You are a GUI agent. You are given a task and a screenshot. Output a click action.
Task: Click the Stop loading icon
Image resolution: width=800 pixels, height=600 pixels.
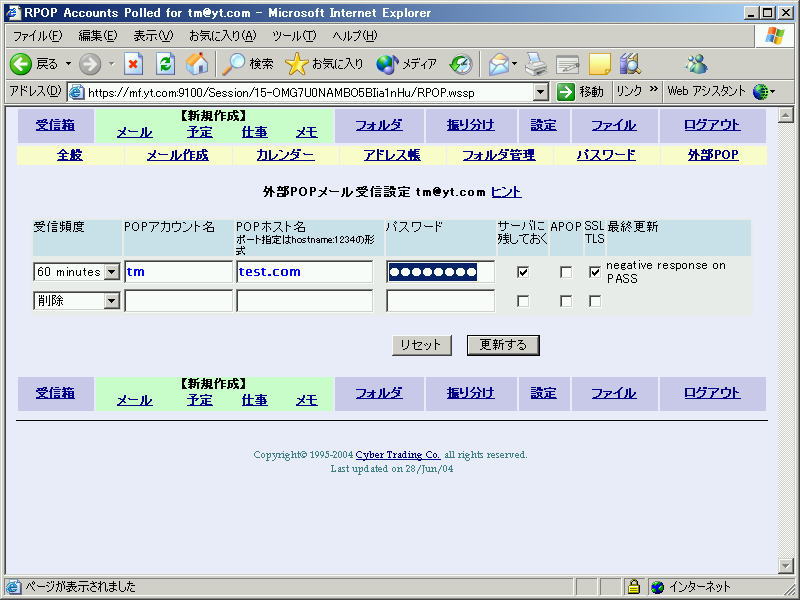[x=133, y=64]
